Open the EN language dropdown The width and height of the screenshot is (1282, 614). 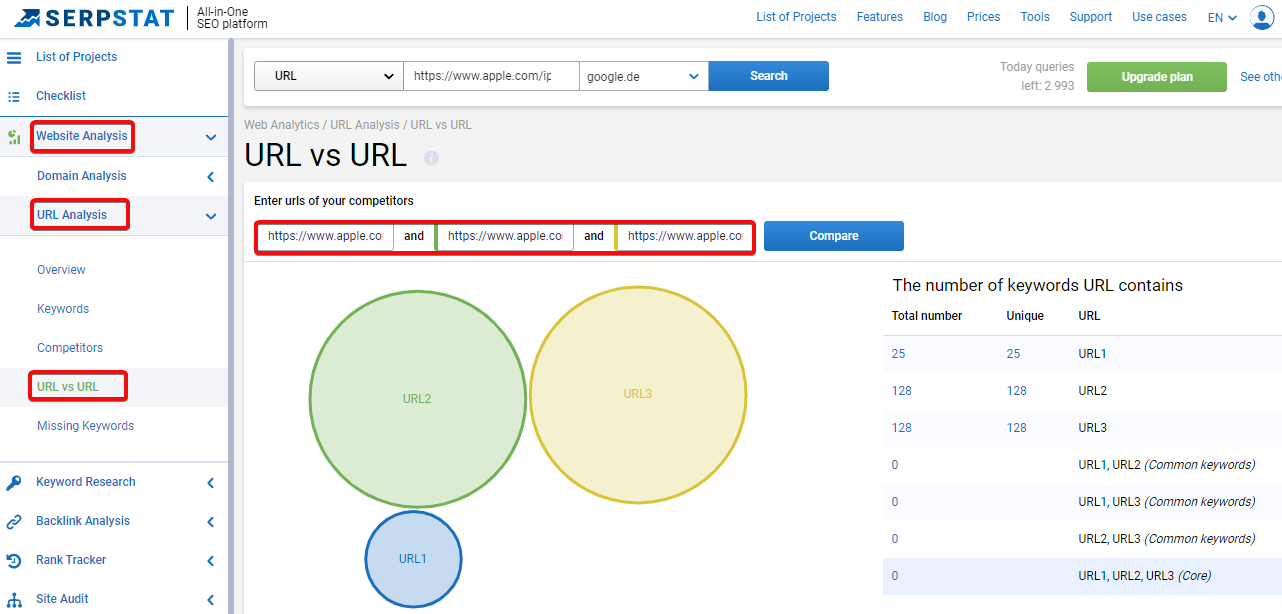(x=1222, y=17)
